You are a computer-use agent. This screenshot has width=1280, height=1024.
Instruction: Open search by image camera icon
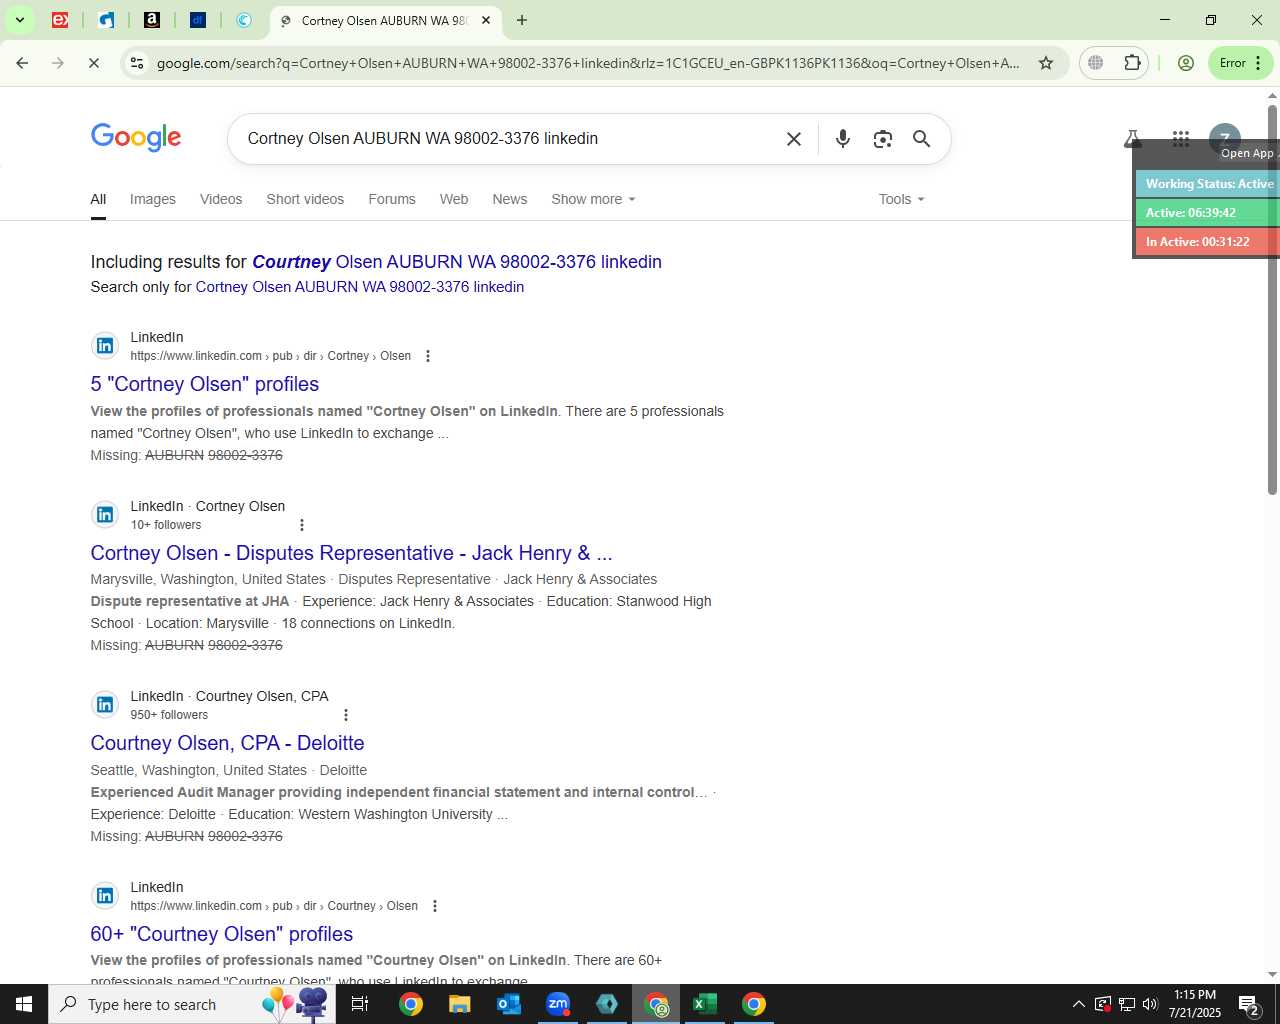(x=882, y=139)
